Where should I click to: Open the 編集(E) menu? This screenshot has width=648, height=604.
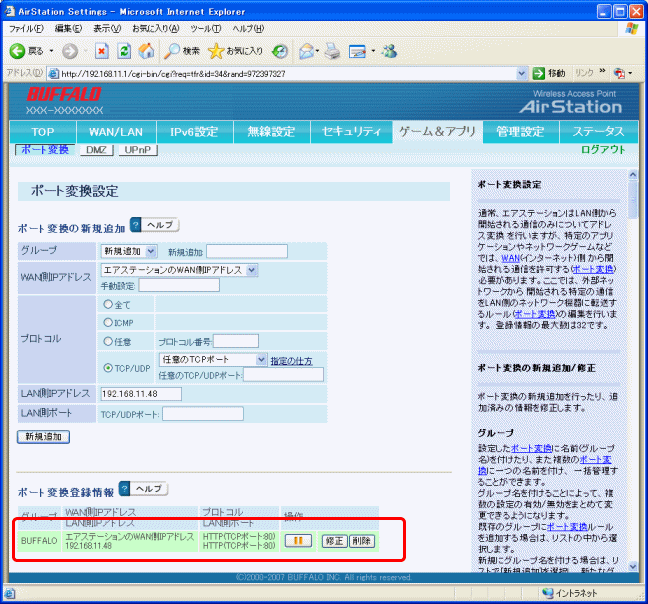click(x=69, y=29)
